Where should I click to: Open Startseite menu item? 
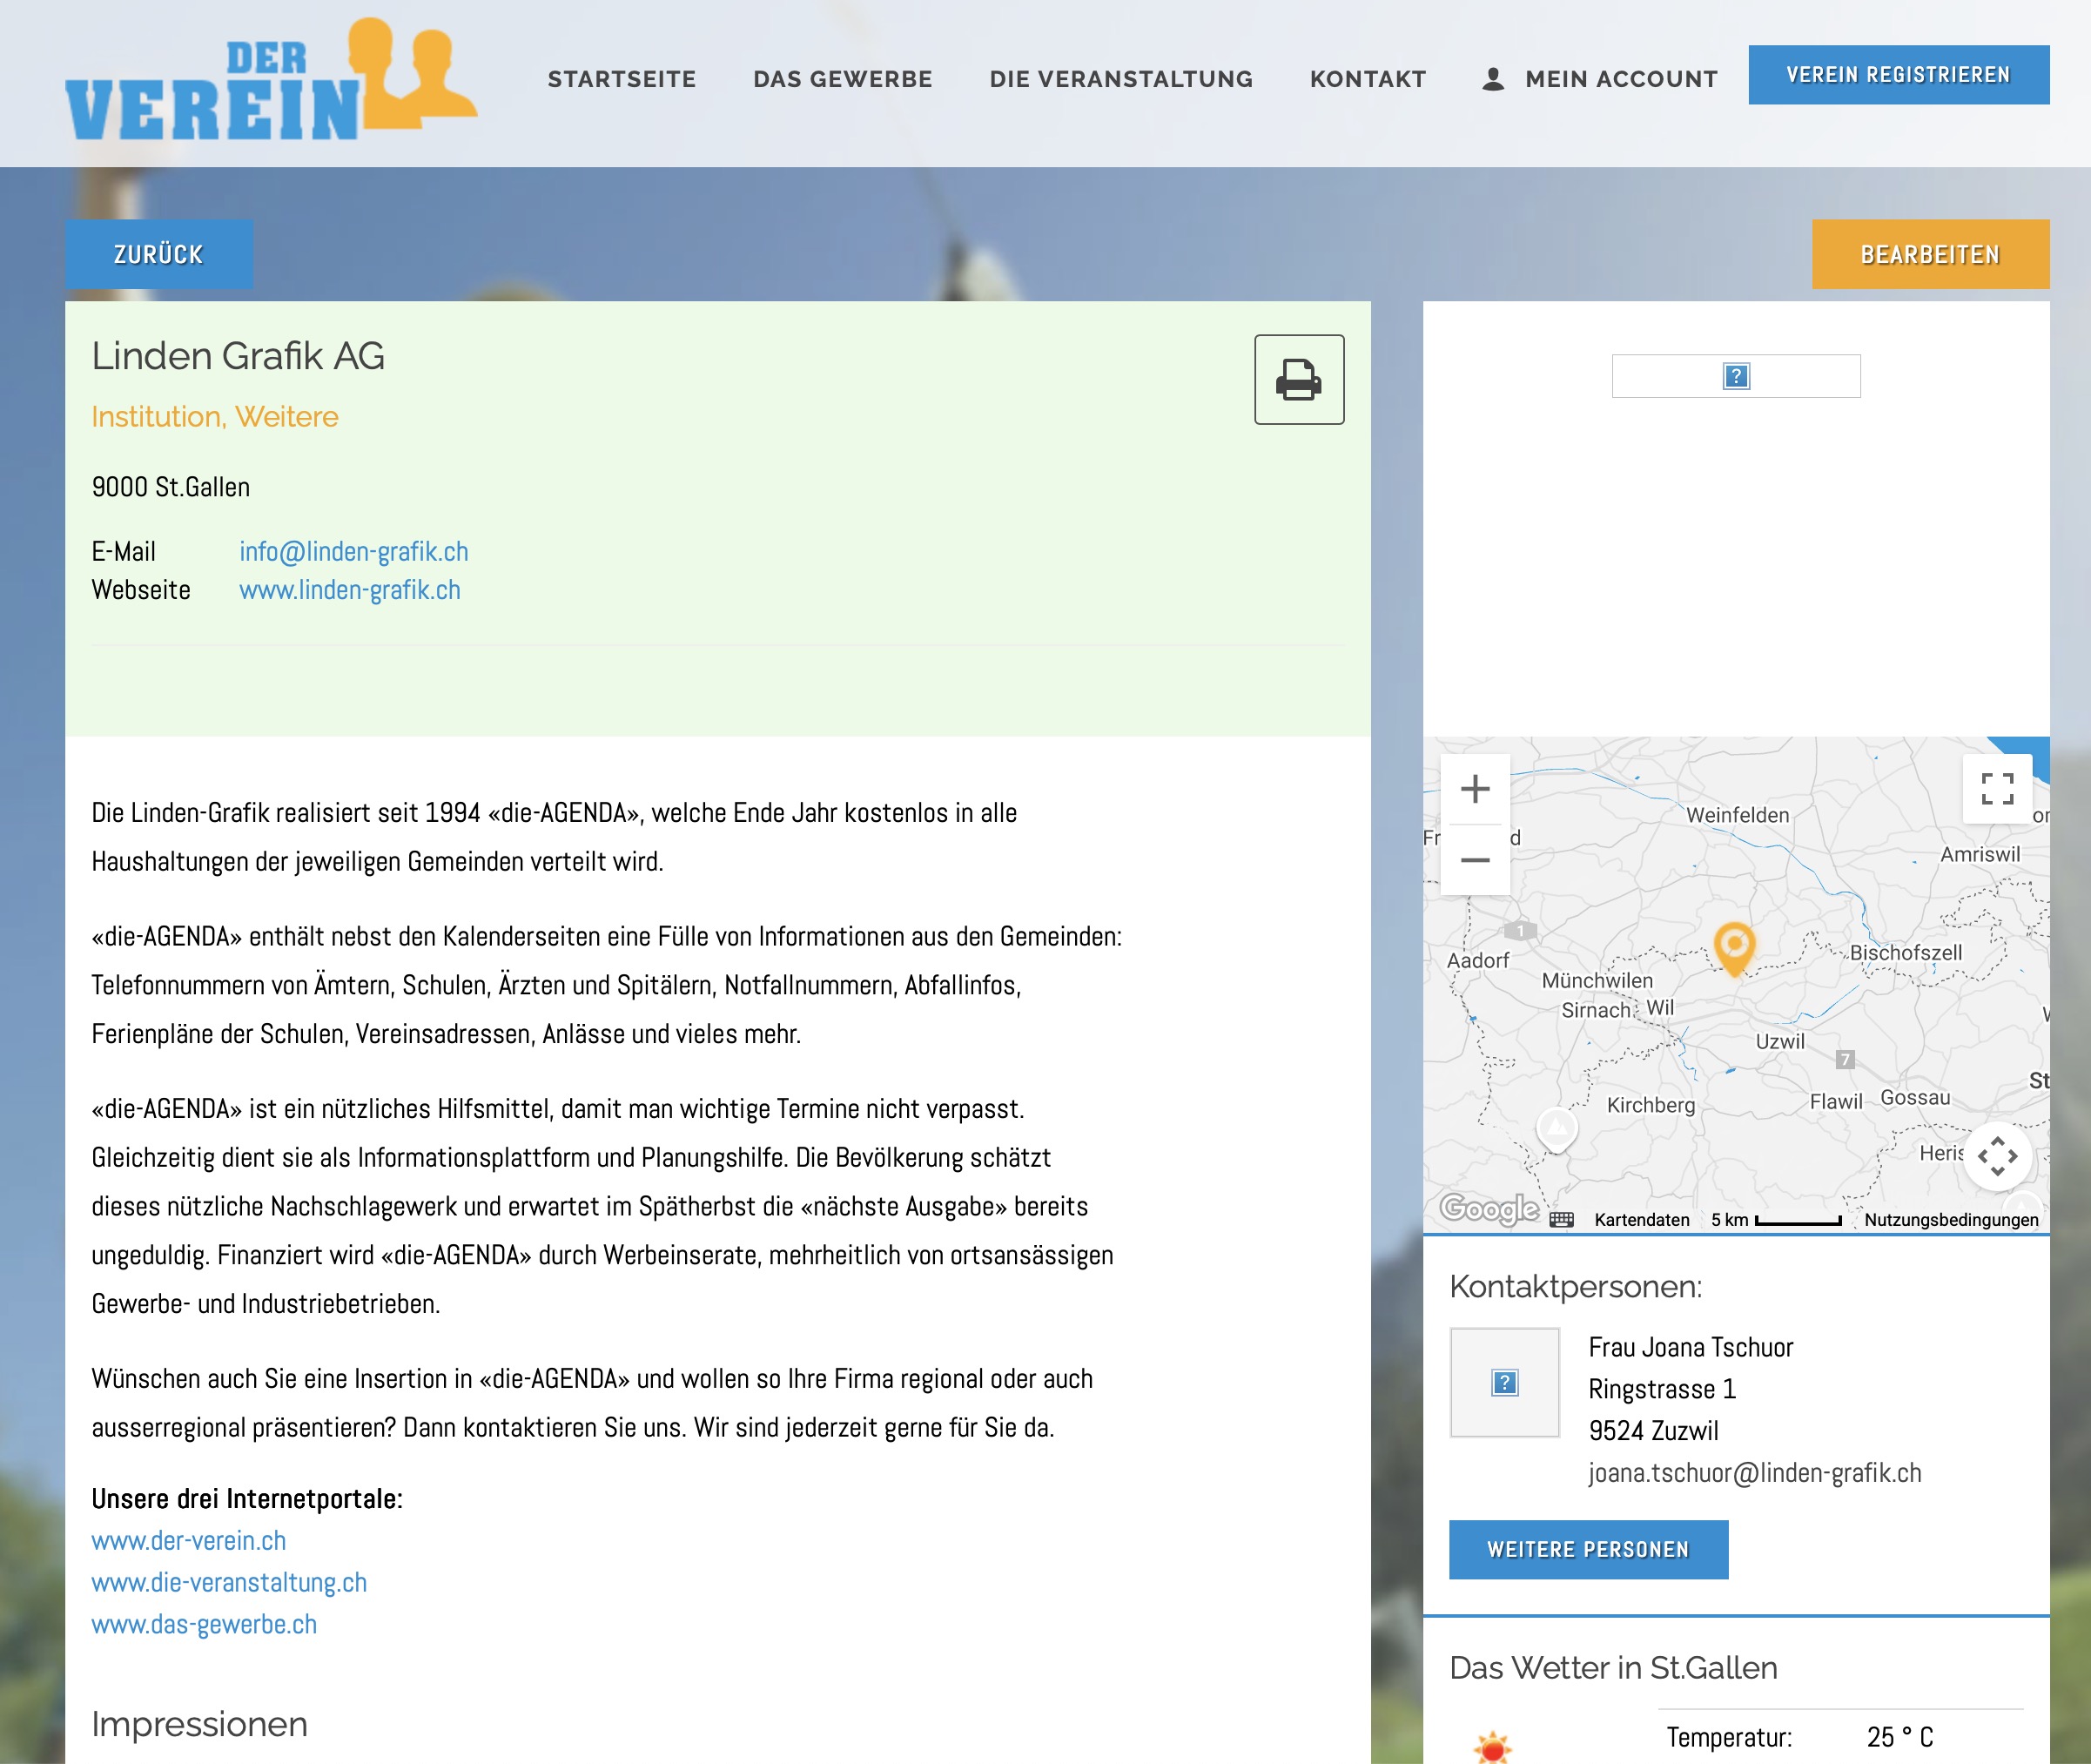[x=621, y=79]
